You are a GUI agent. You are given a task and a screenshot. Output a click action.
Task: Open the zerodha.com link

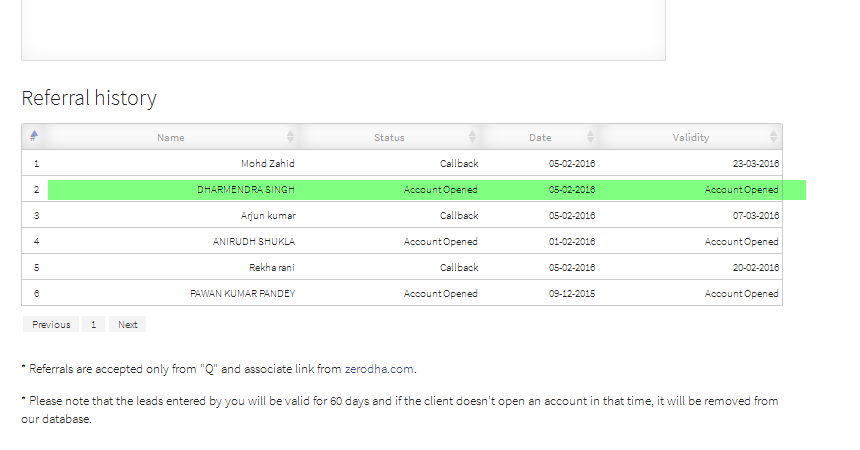point(379,369)
